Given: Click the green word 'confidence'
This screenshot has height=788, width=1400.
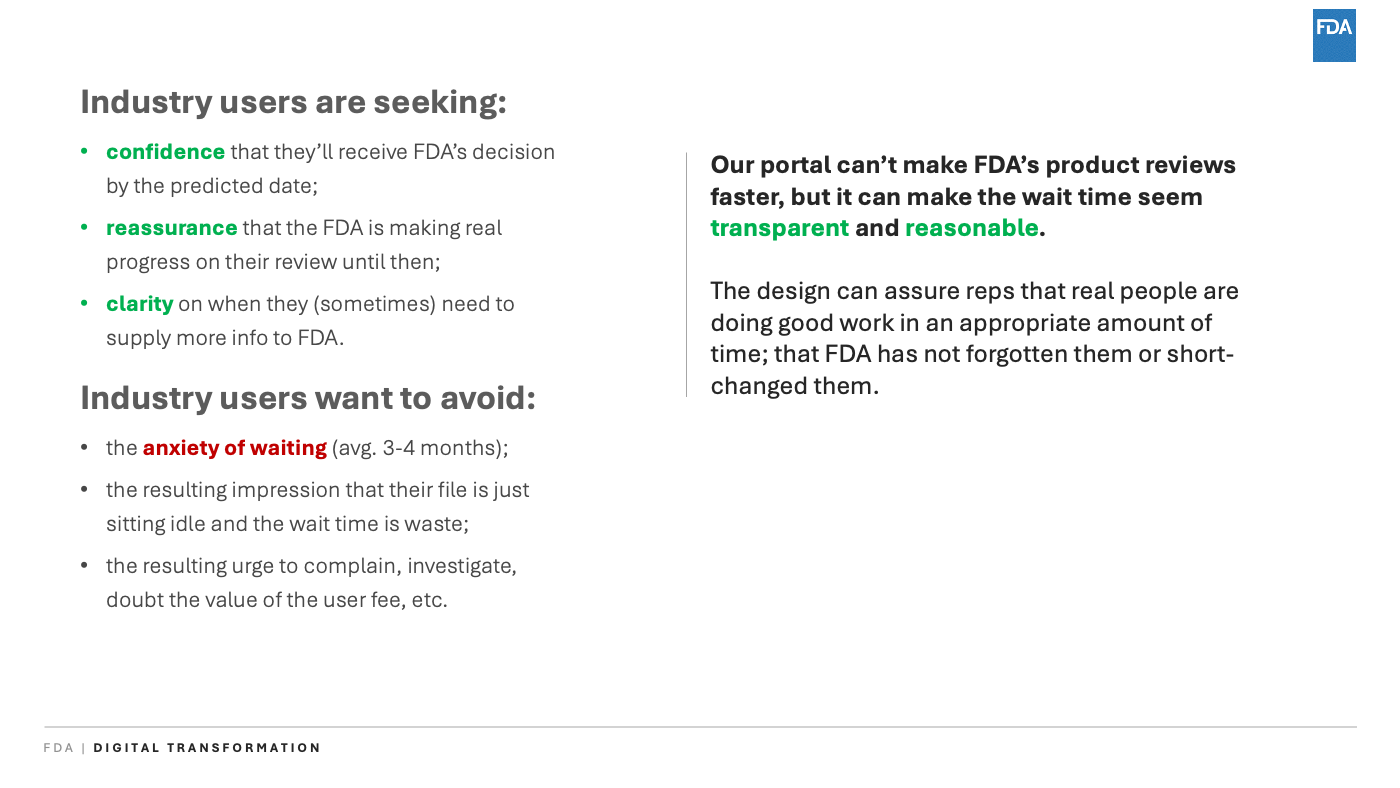Looking at the screenshot, I should pyautogui.click(x=166, y=152).
